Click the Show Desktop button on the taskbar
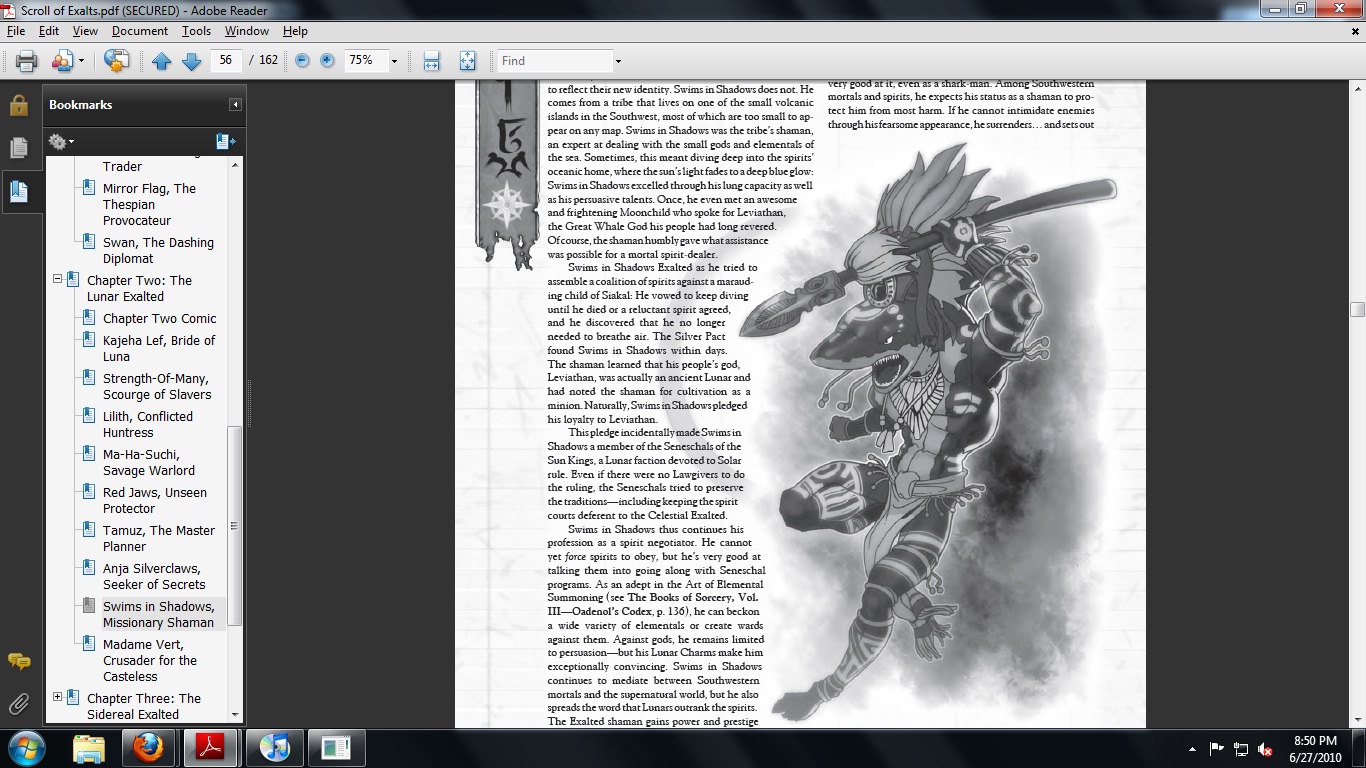 (1358, 748)
